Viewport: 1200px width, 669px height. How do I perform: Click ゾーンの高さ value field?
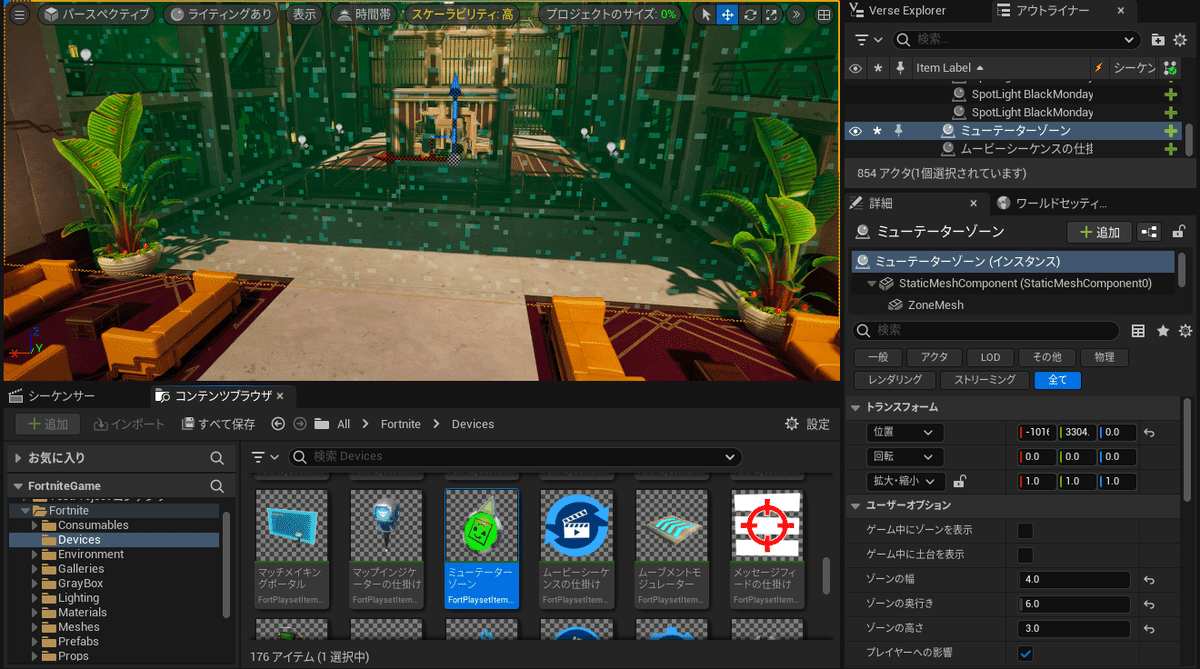pyautogui.click(x=1074, y=628)
